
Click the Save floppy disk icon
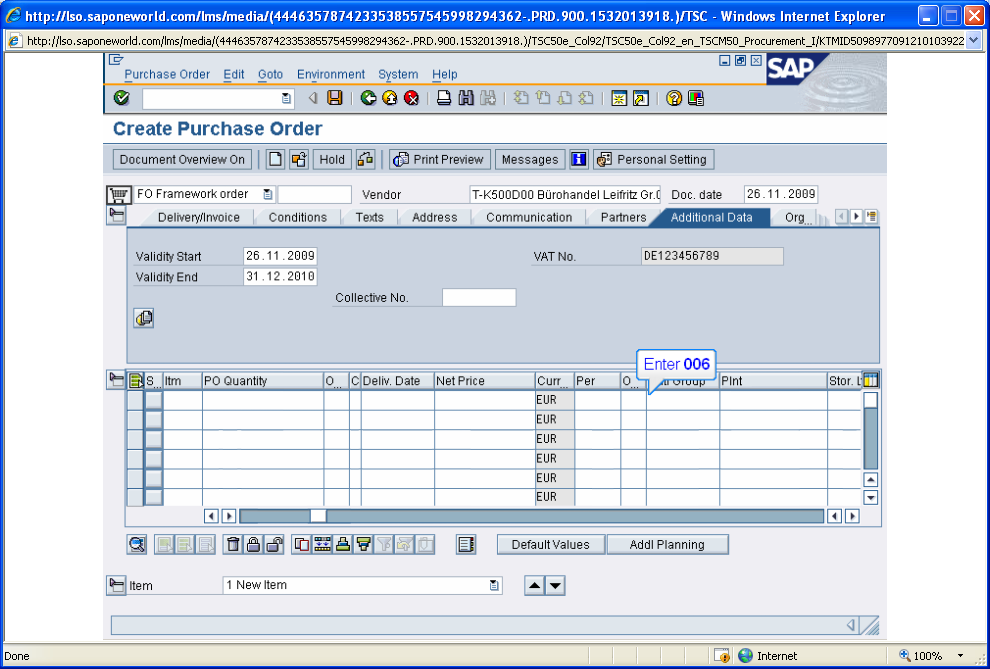point(334,98)
